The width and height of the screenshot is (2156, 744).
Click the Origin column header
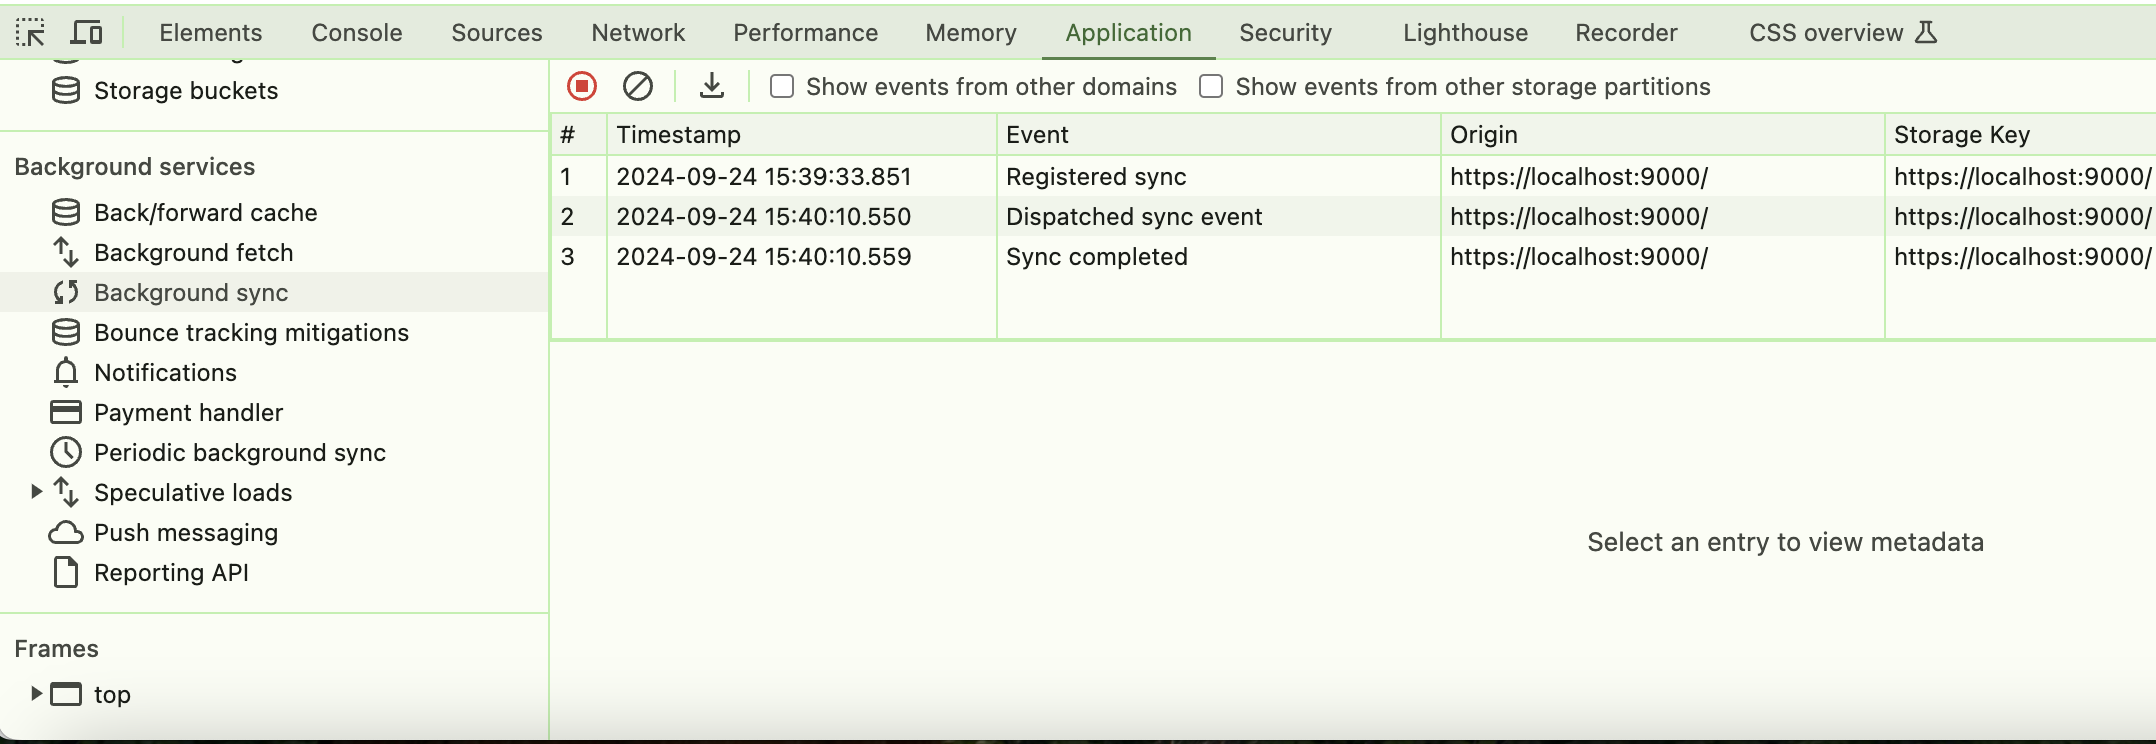point(1663,135)
